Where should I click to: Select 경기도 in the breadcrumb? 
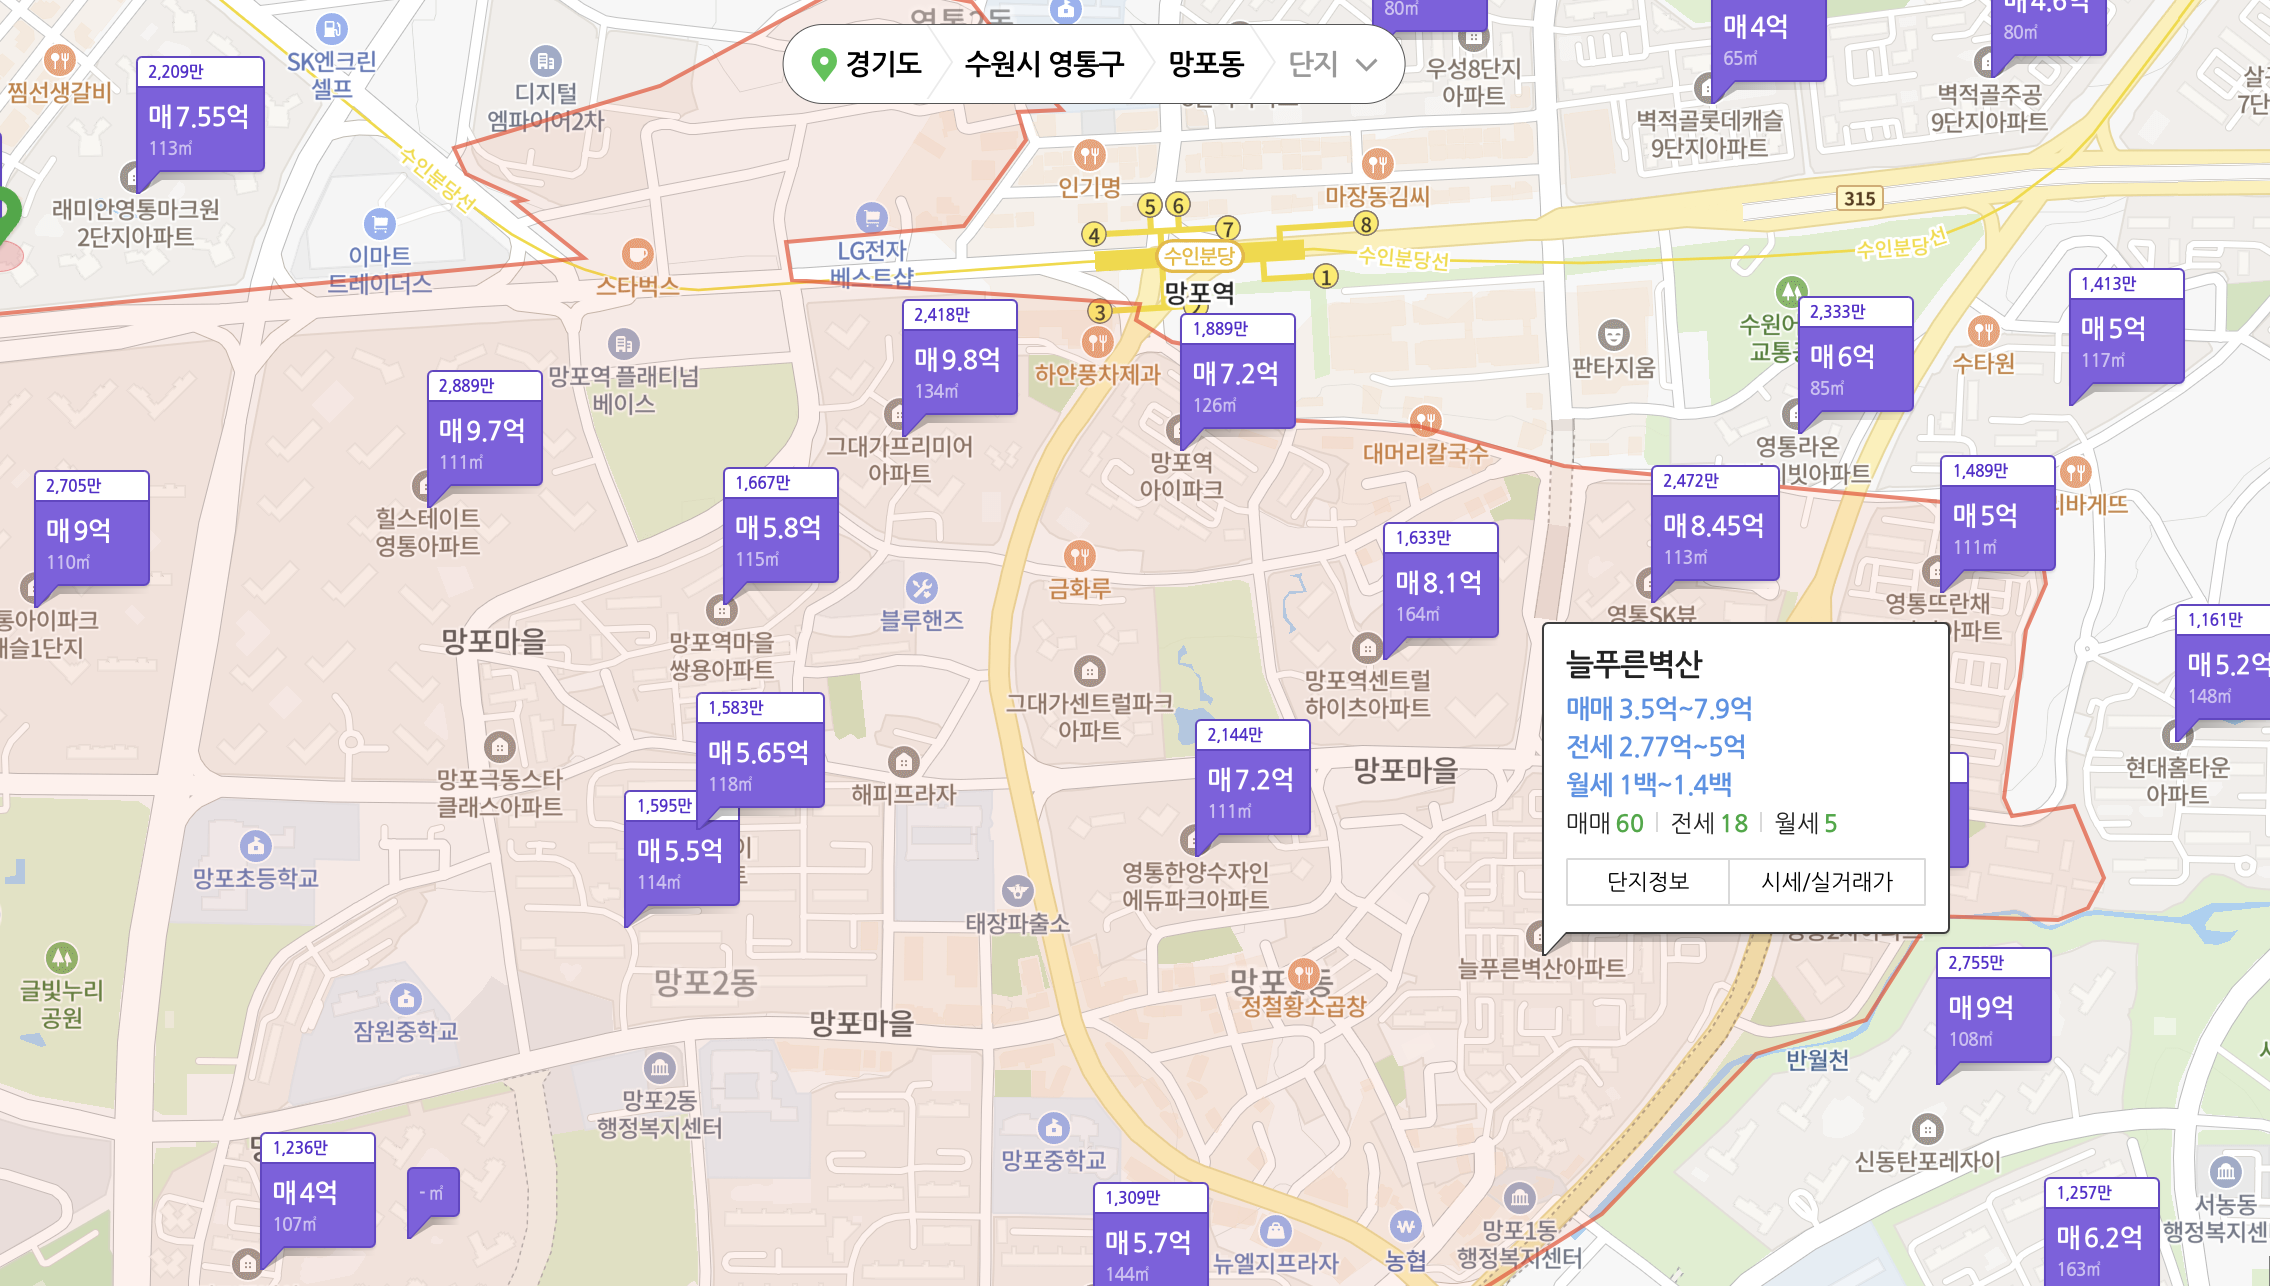point(883,64)
